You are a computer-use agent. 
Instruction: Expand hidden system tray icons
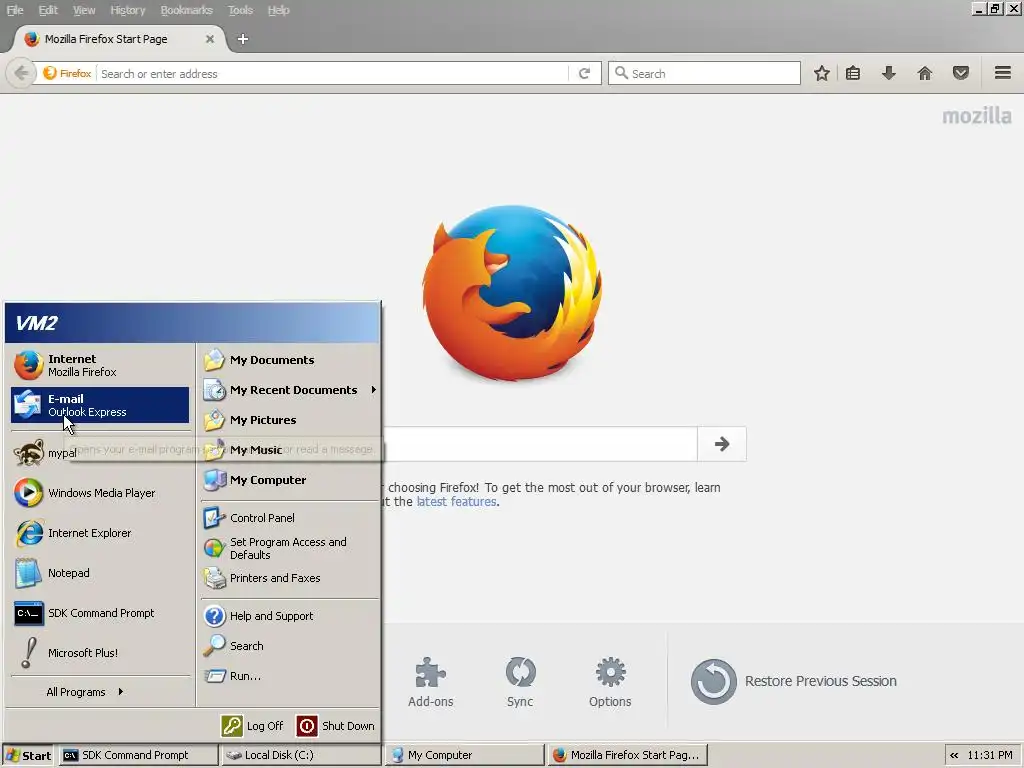(x=954, y=755)
